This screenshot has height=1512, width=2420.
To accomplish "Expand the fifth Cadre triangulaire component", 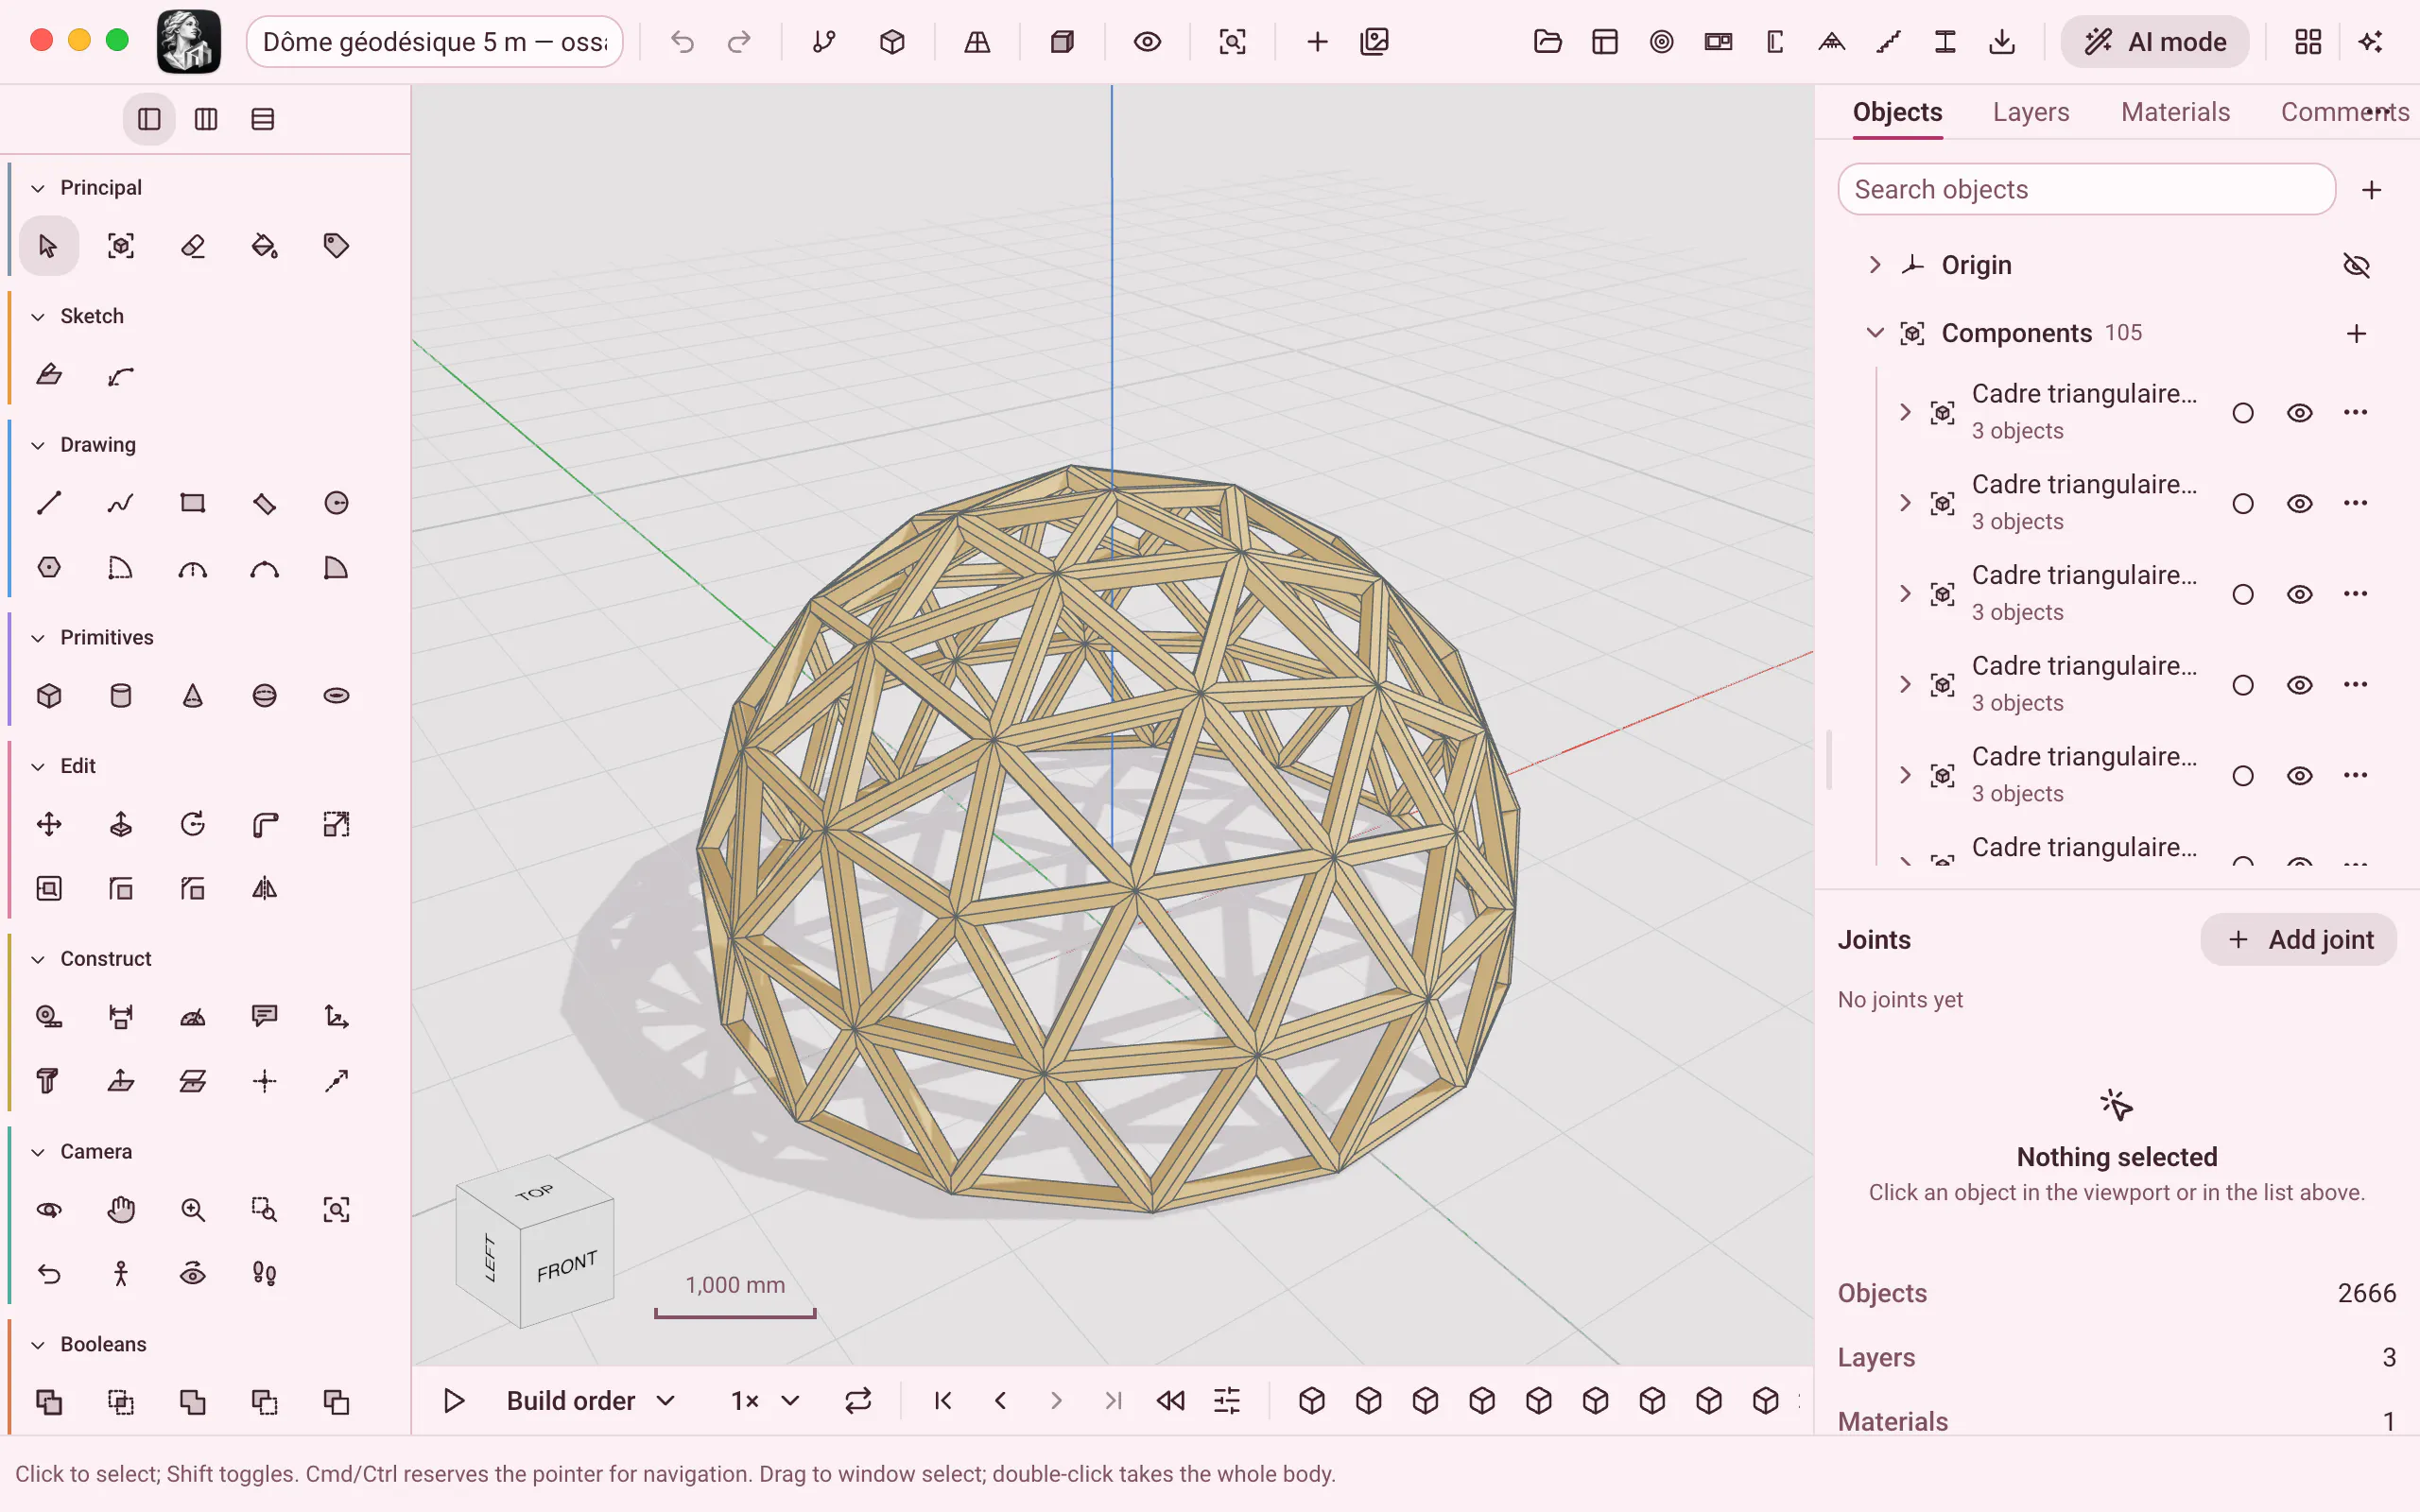I will point(1905,775).
